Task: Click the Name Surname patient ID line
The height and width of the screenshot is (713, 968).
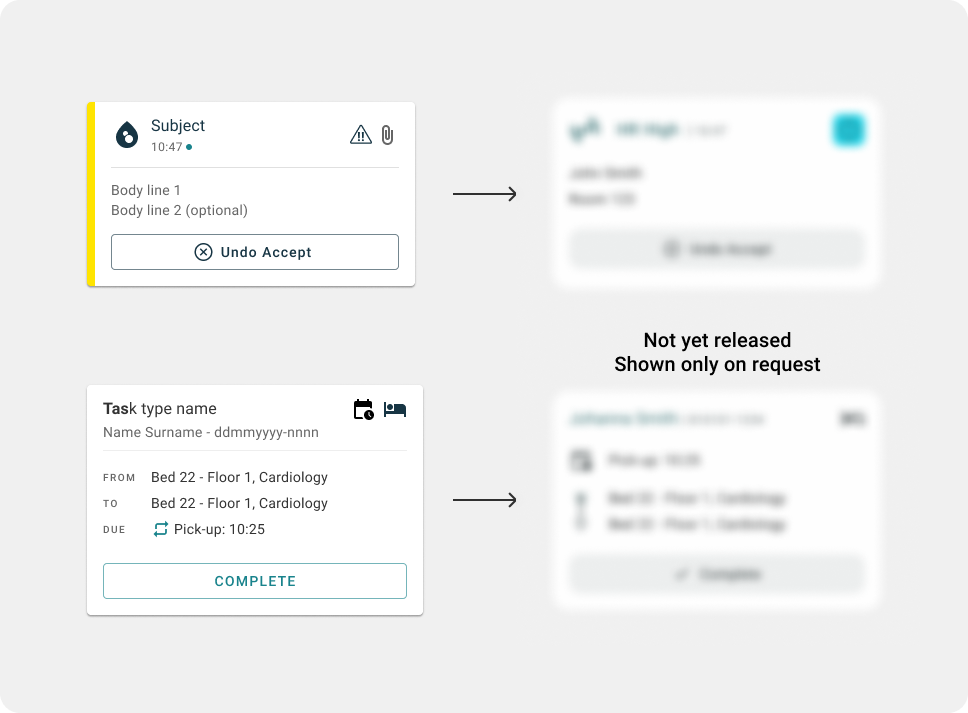Action: pos(211,432)
